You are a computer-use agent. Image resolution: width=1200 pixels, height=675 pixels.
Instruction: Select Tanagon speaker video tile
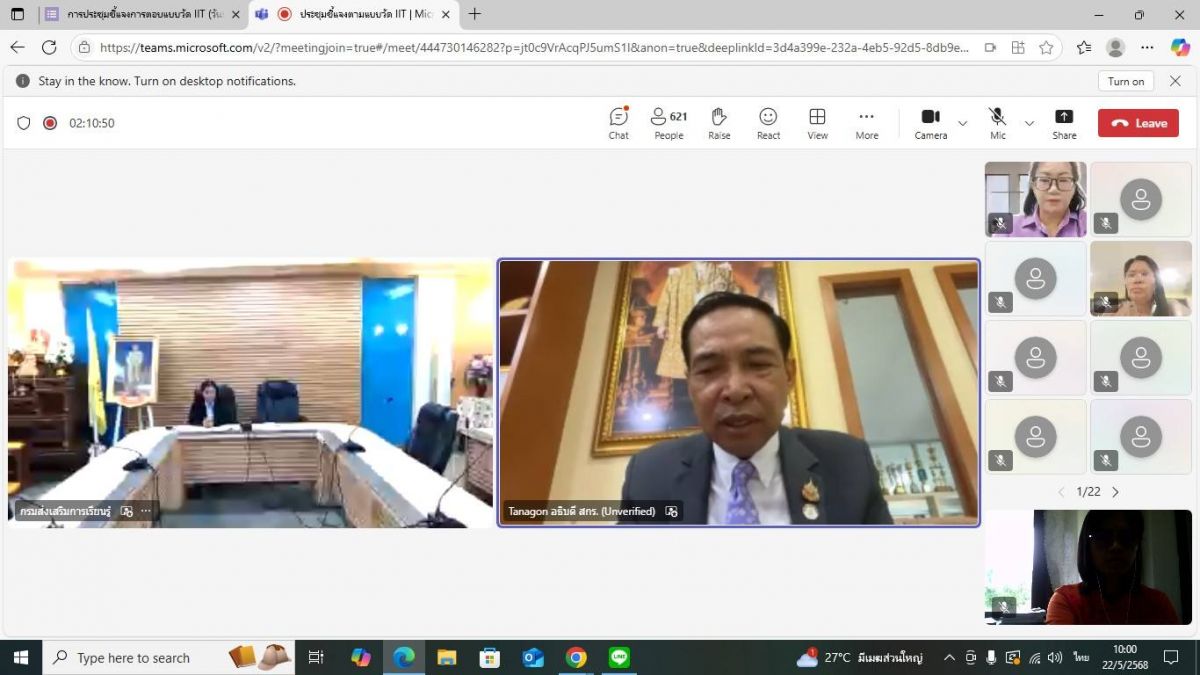click(x=738, y=392)
